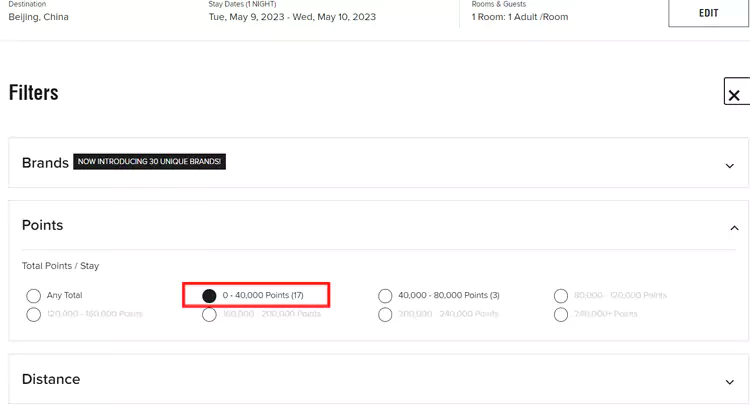Pick the 120,000 - 160,000 Points option
The image size is (750, 410).
[x=34, y=314]
